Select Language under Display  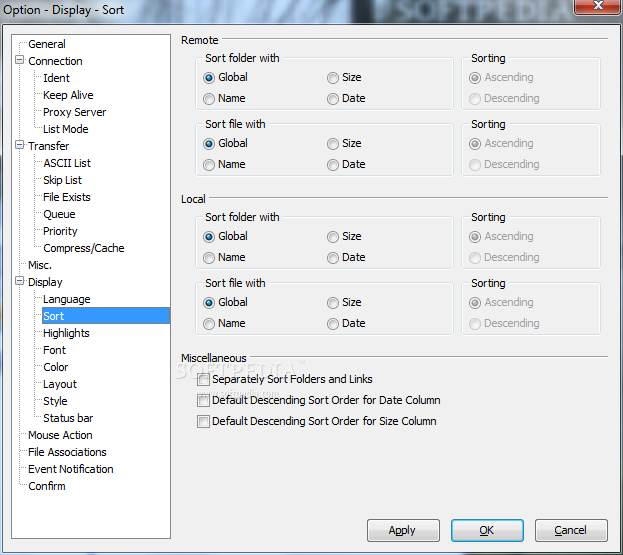[67, 299]
